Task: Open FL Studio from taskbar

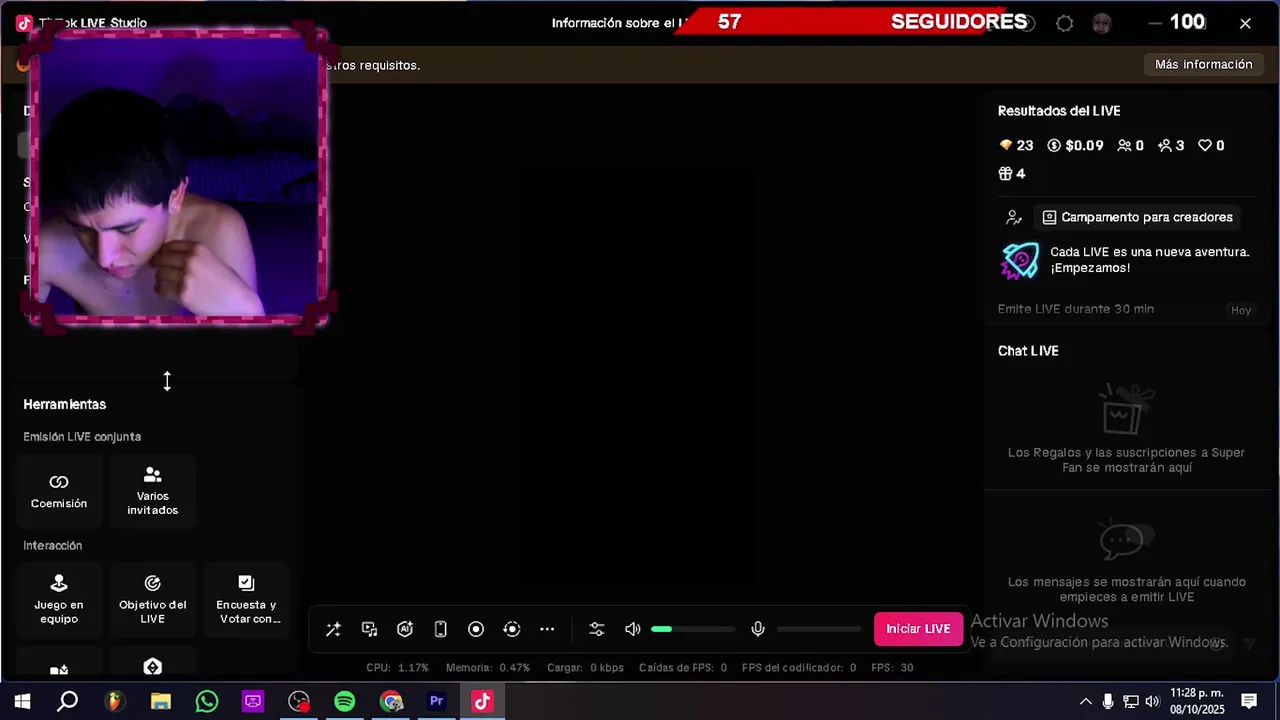Action: pyautogui.click(x=114, y=702)
